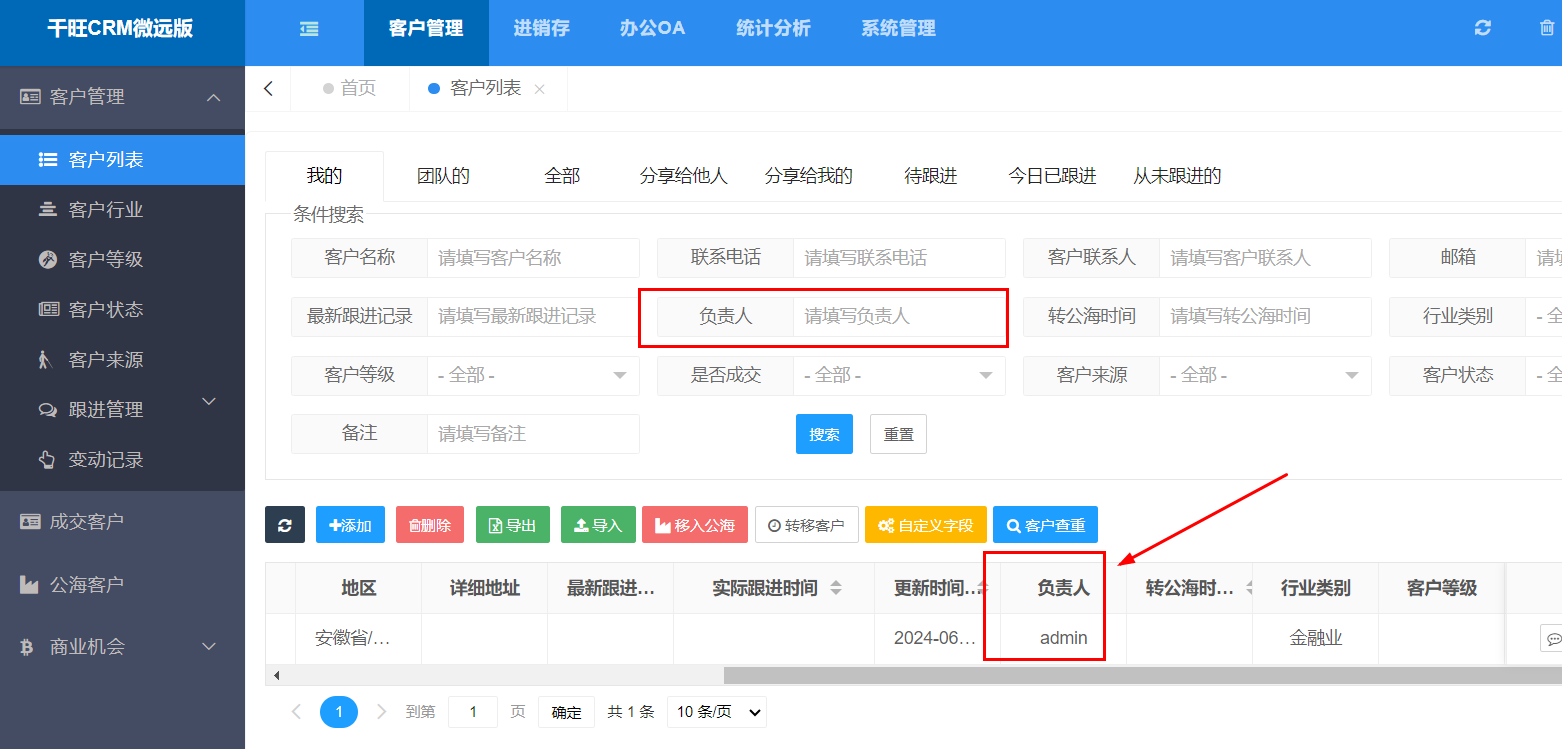Open the 10 条/页 page size dropdown
The width and height of the screenshot is (1562, 749).
coord(717,712)
